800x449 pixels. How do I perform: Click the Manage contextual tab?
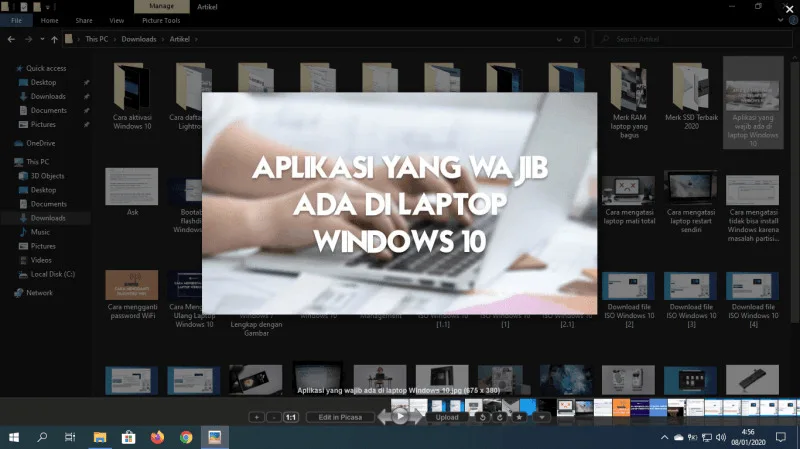162,6
